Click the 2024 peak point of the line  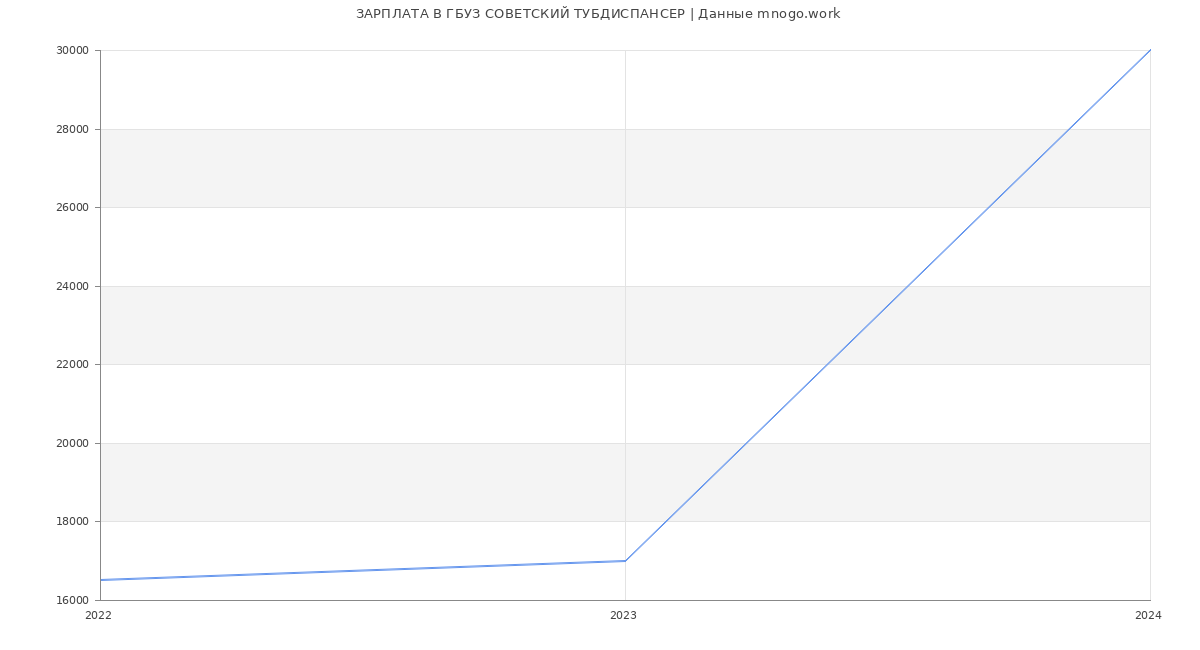(x=1149, y=51)
